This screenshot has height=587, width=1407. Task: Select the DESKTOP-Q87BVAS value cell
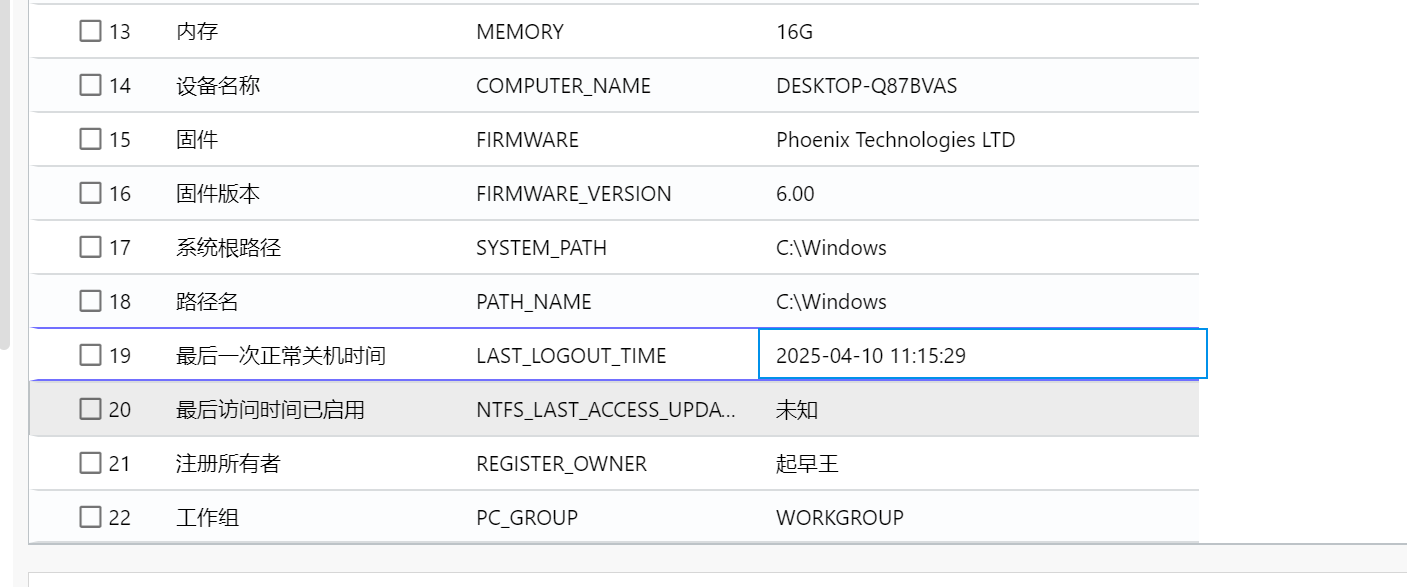866,86
